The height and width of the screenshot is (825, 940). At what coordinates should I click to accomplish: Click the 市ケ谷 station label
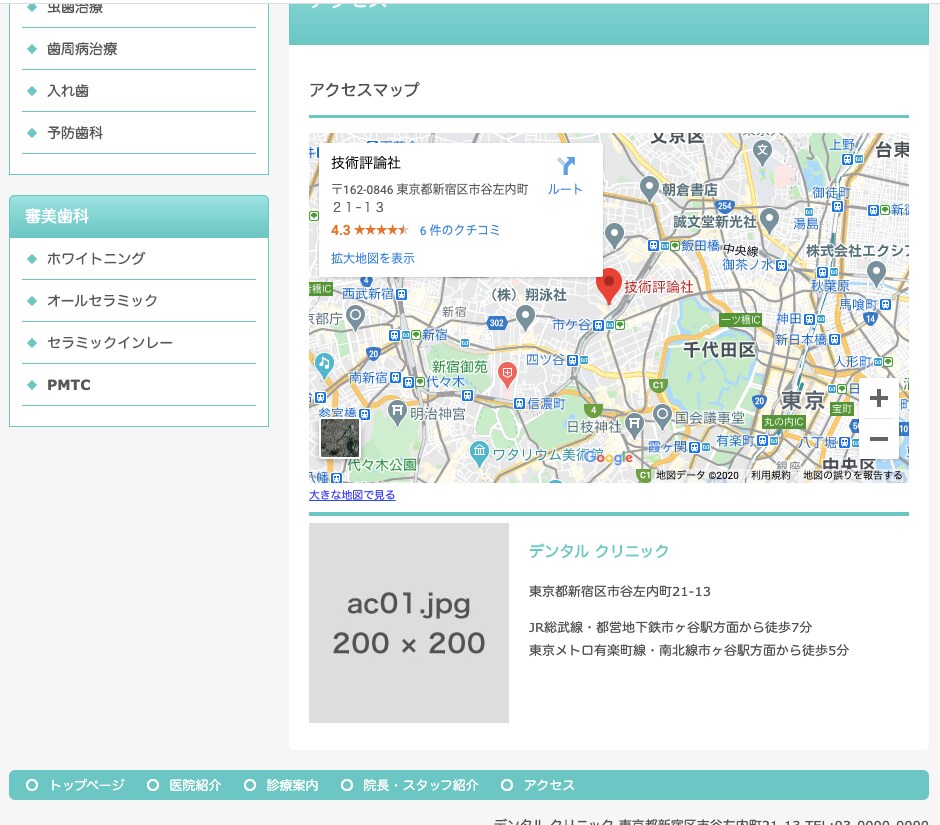pos(571,324)
